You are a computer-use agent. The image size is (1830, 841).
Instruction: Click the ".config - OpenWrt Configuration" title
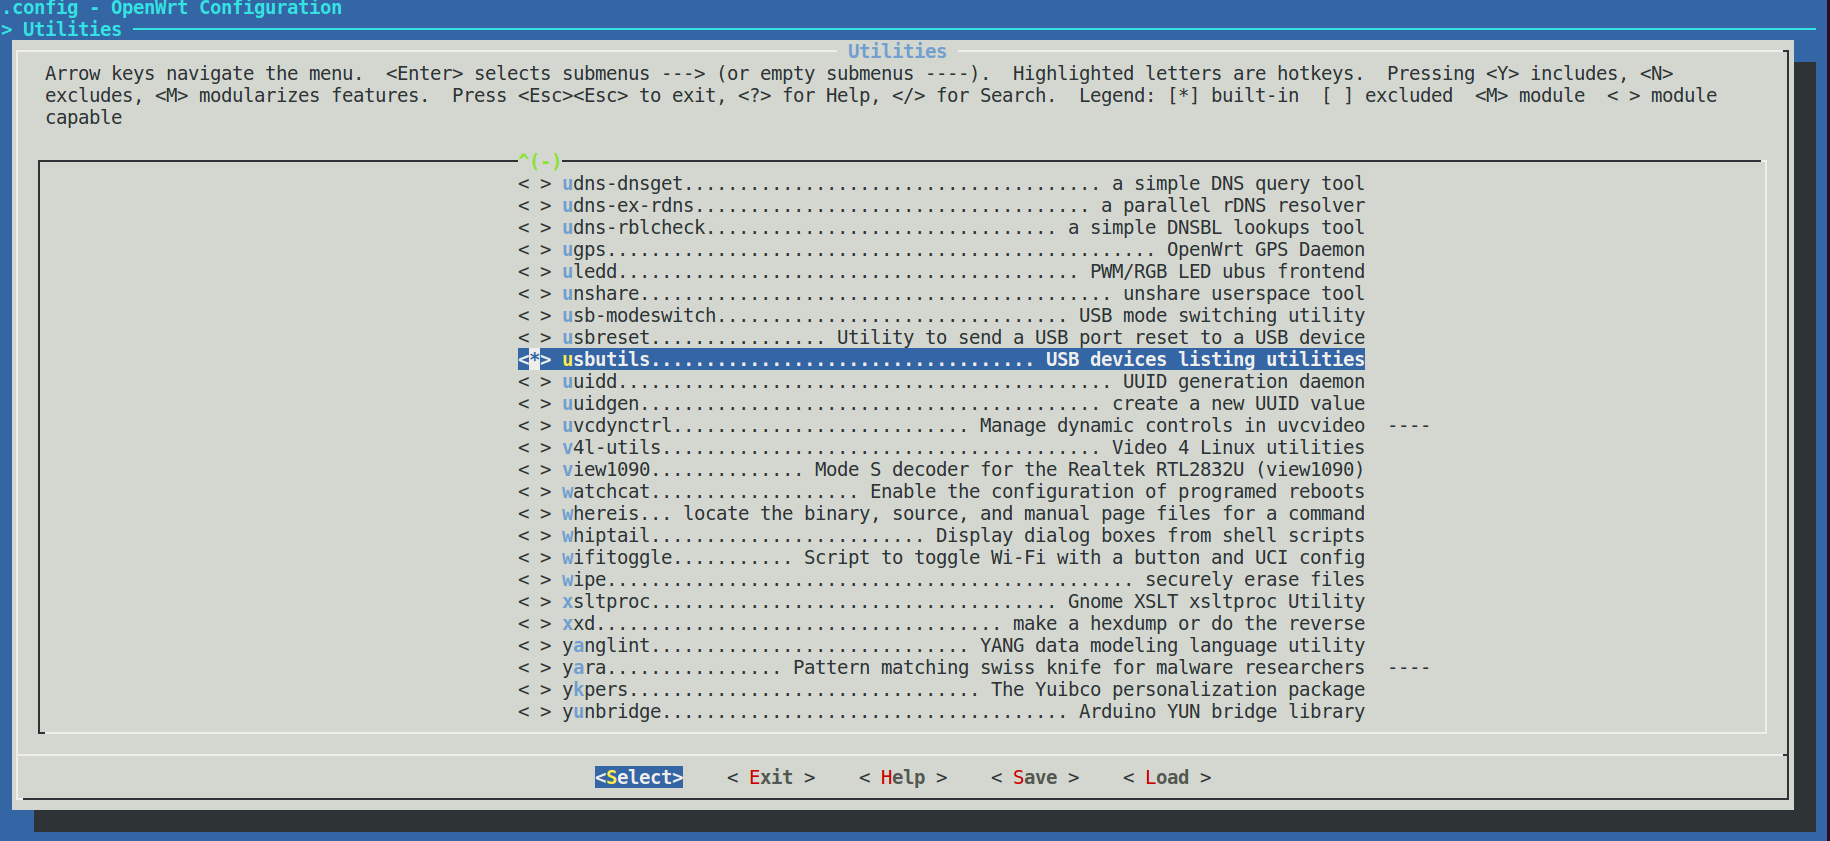pyautogui.click(x=172, y=8)
